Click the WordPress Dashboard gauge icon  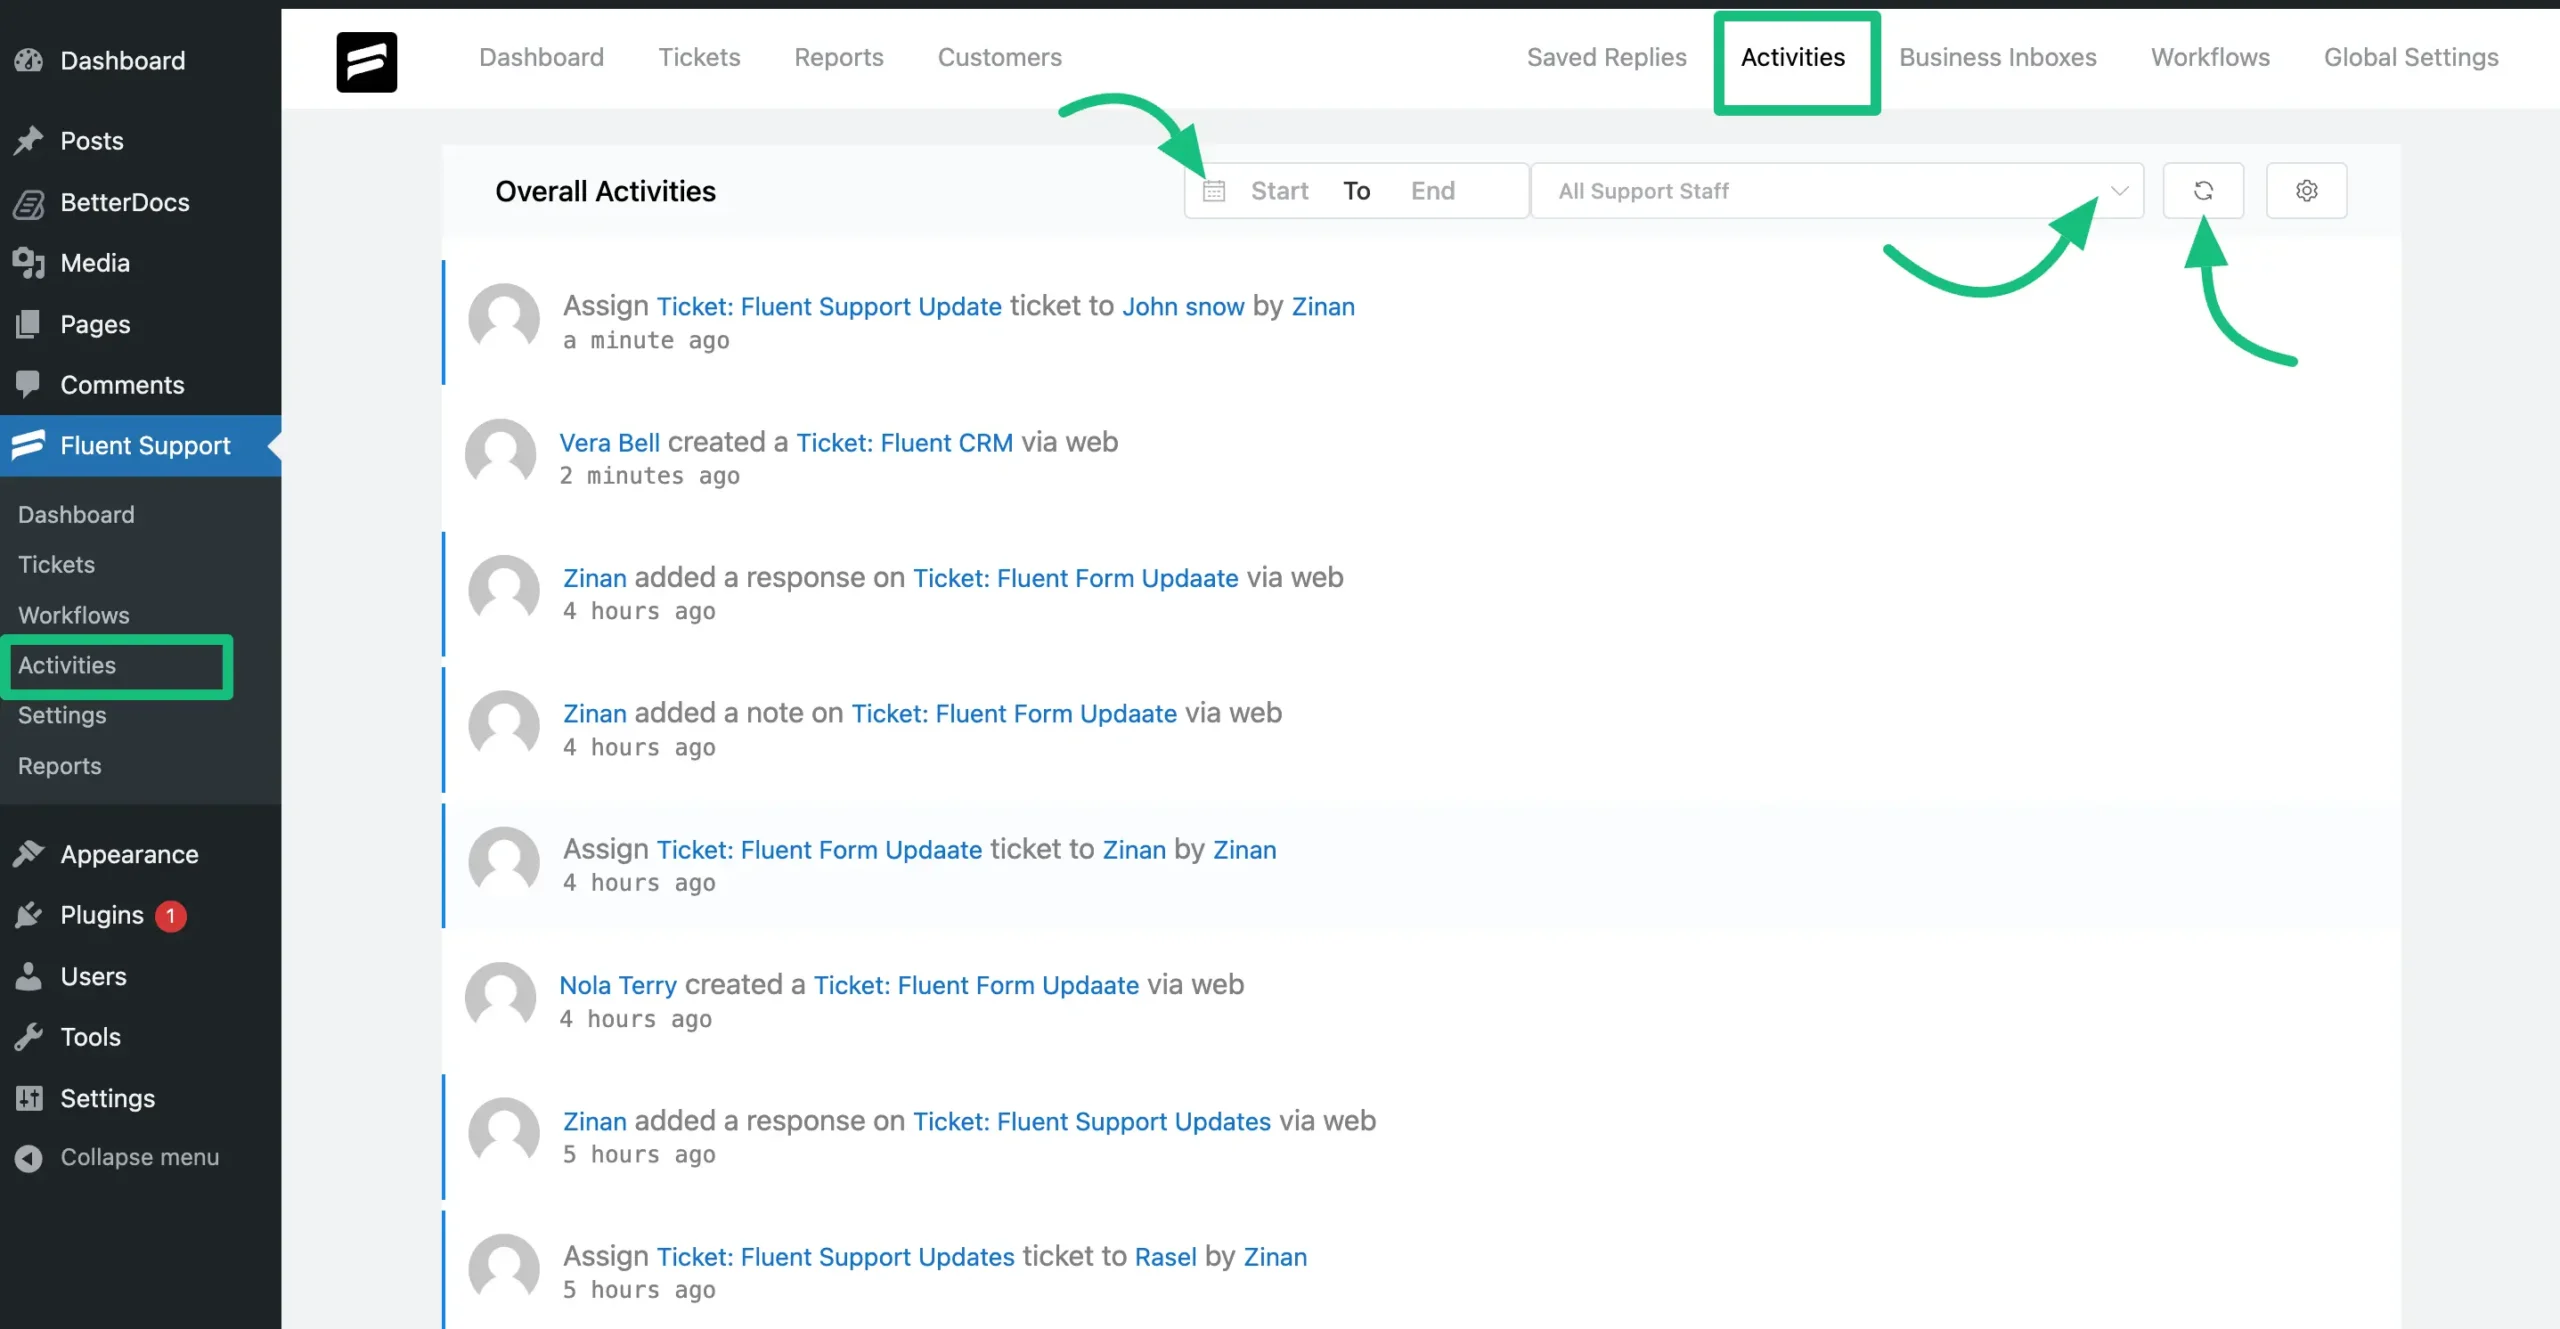pos(28,60)
